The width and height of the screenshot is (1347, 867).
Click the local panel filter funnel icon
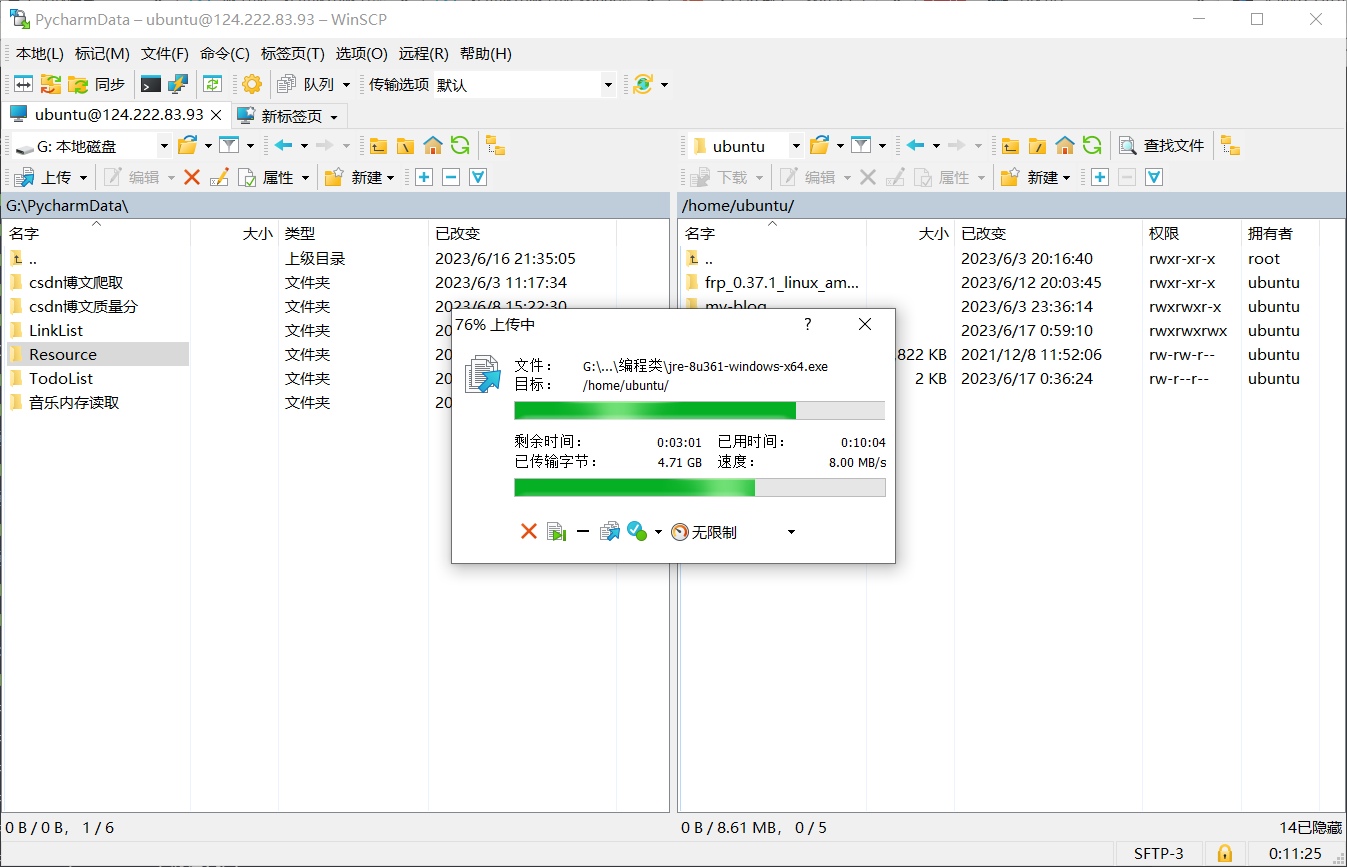coord(229,146)
